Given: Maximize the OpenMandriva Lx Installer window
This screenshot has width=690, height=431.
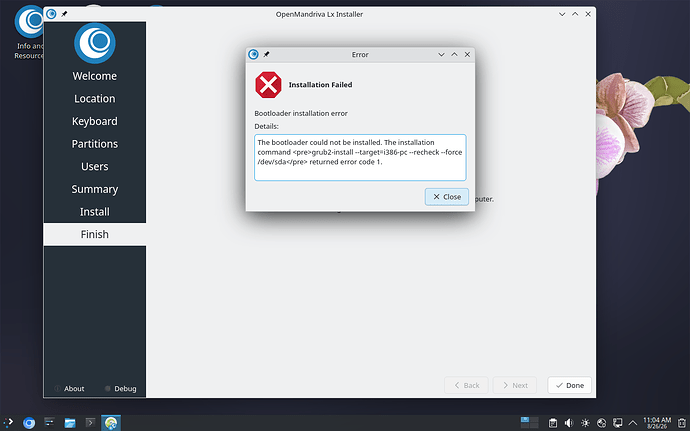Looking at the screenshot, I should tap(575, 14).
